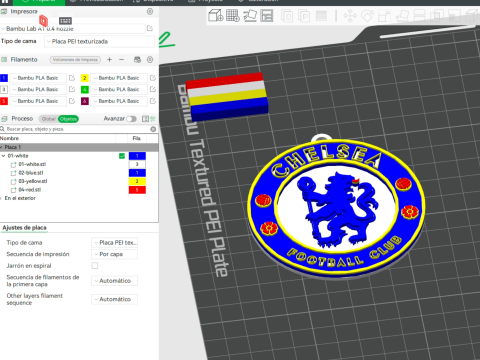Open Impresora section settings gear
Viewport: 480px width, 360px height.
[x=150, y=12]
